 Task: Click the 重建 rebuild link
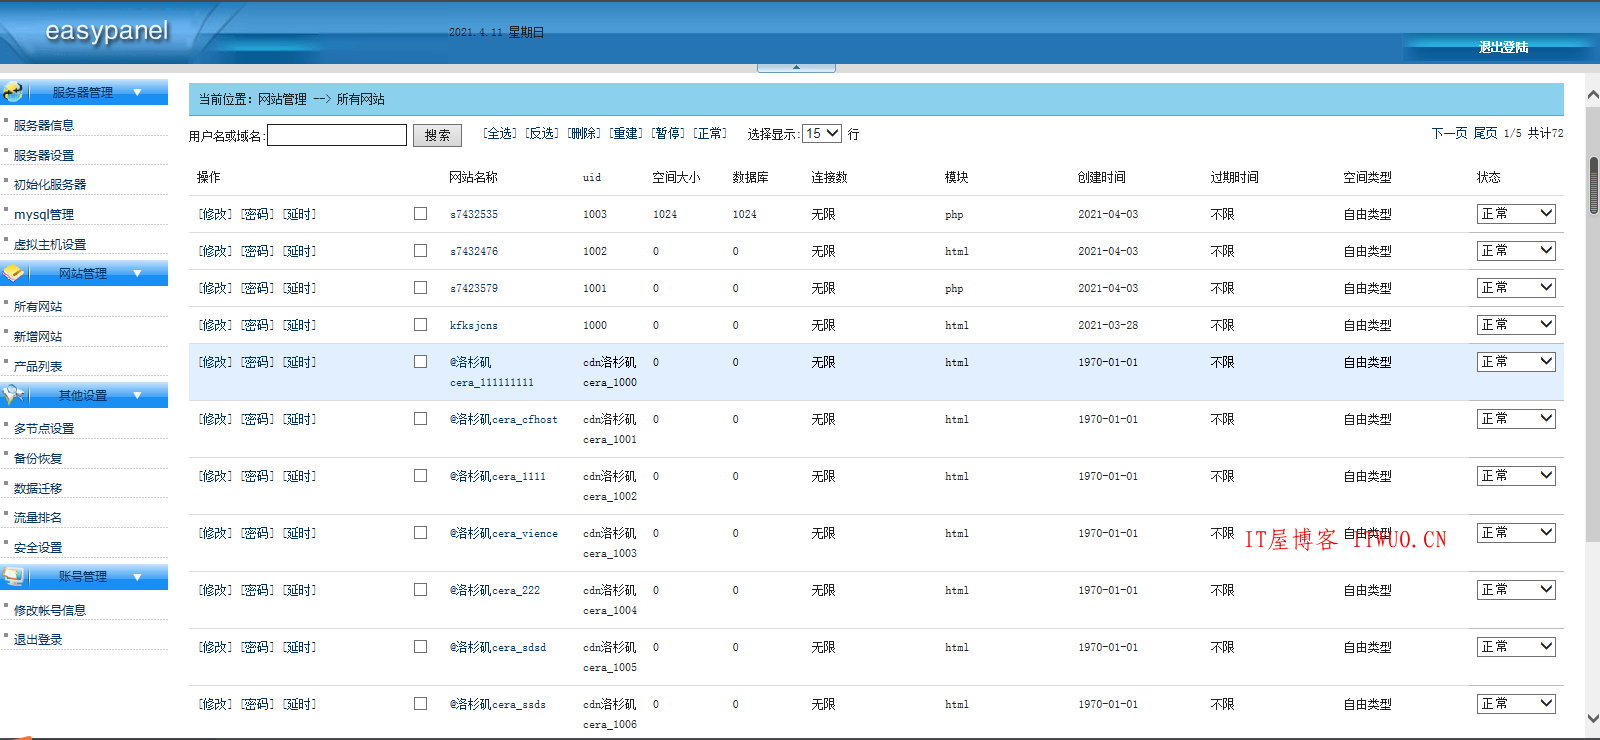(626, 133)
